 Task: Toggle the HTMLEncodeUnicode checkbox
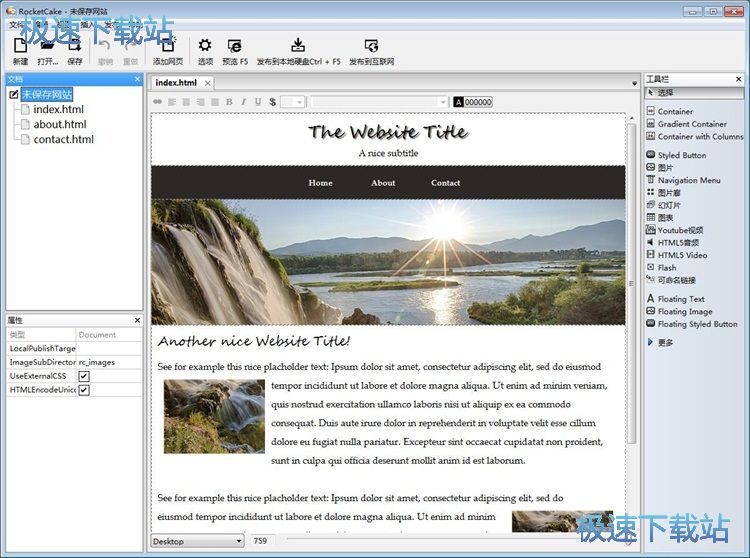click(x=84, y=390)
